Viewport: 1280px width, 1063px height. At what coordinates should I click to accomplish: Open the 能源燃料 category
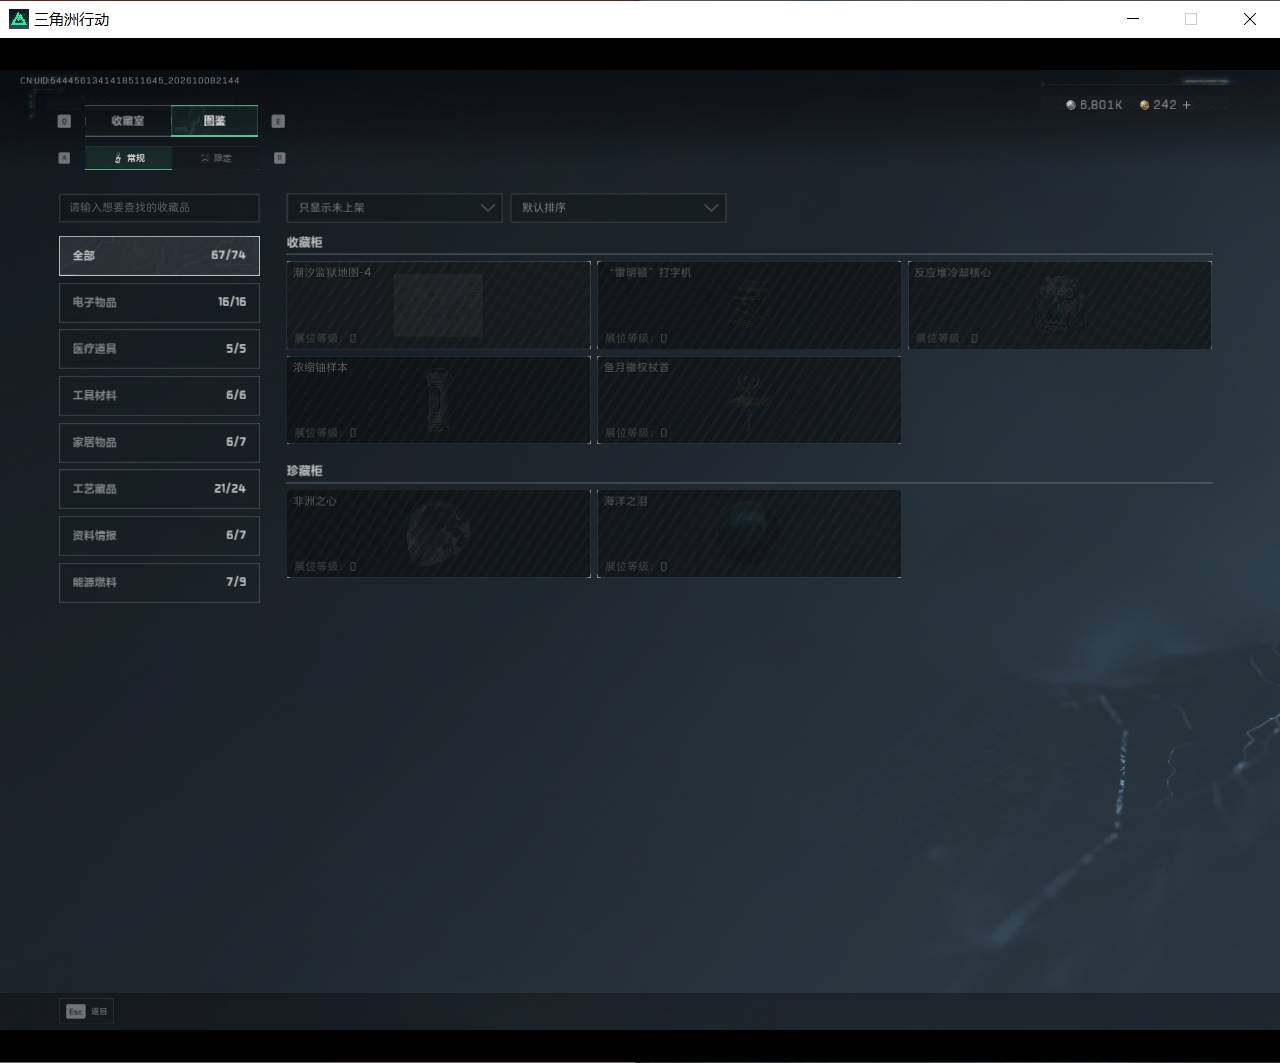click(159, 582)
